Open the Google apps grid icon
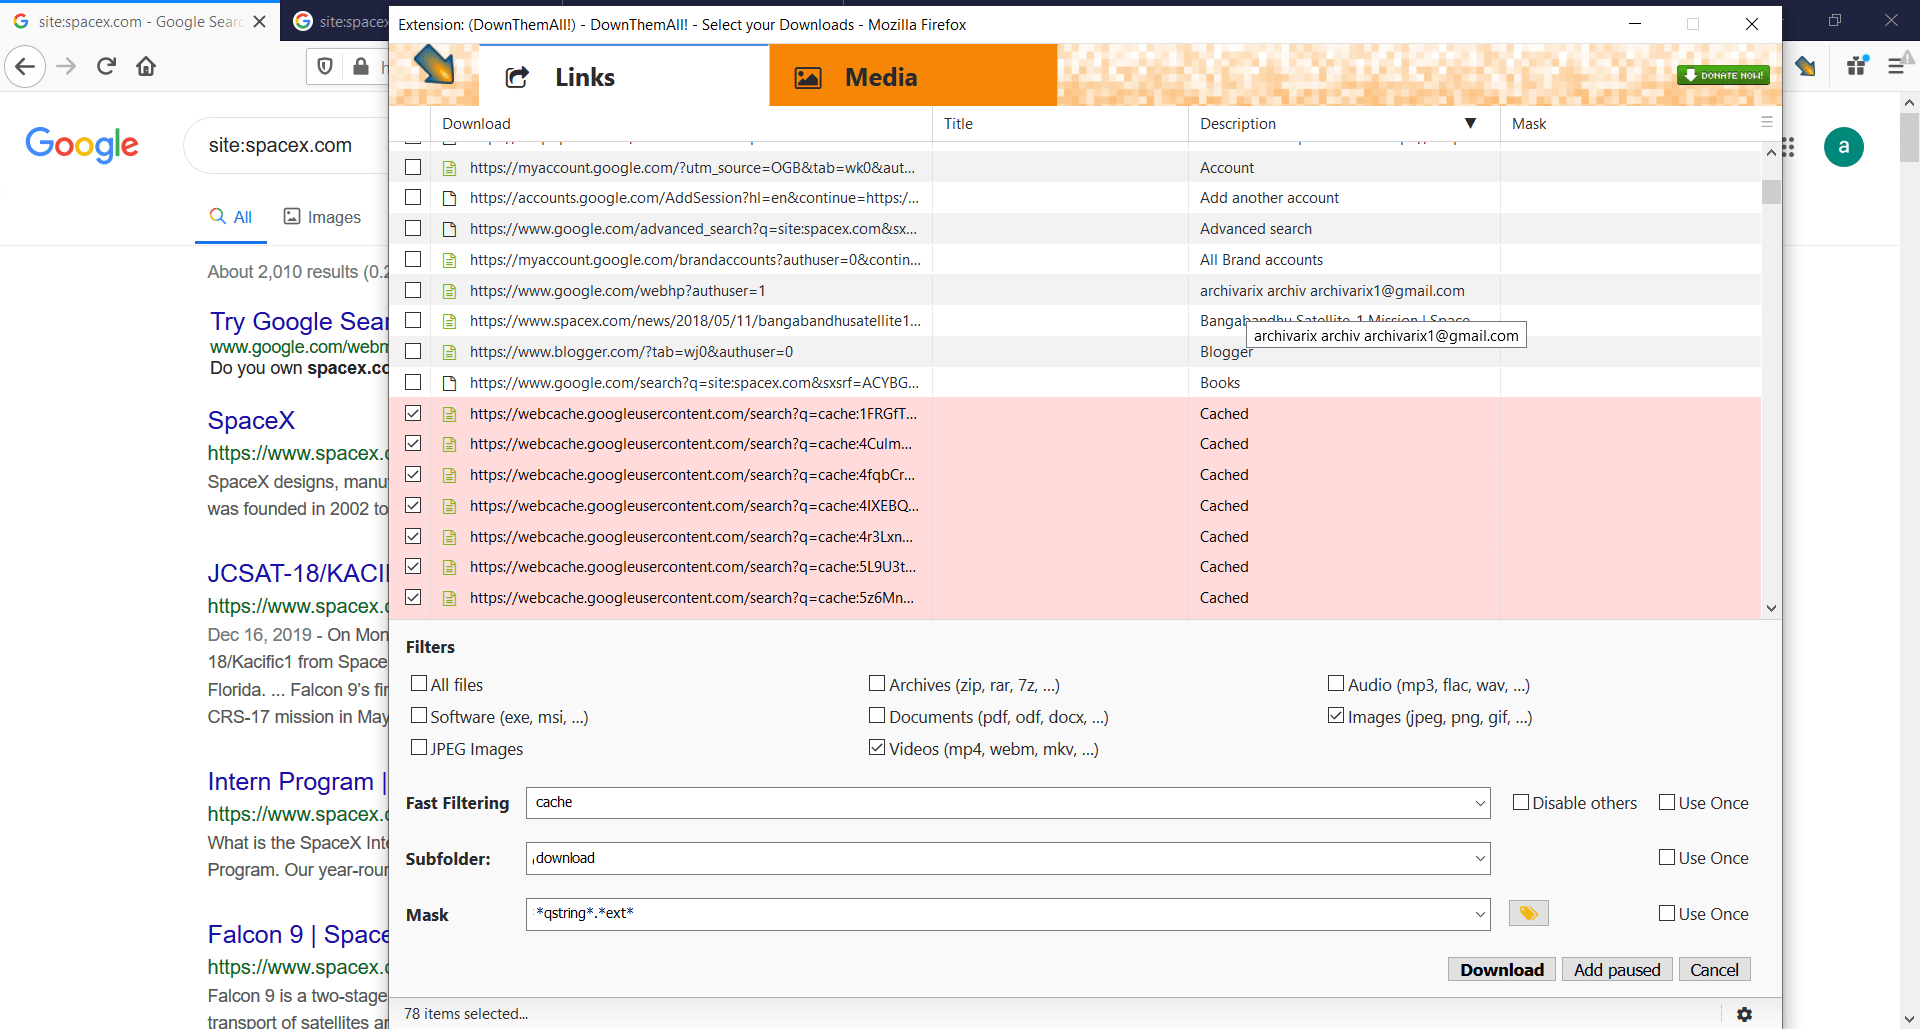1920x1029 pixels. pyautogui.click(x=1789, y=147)
